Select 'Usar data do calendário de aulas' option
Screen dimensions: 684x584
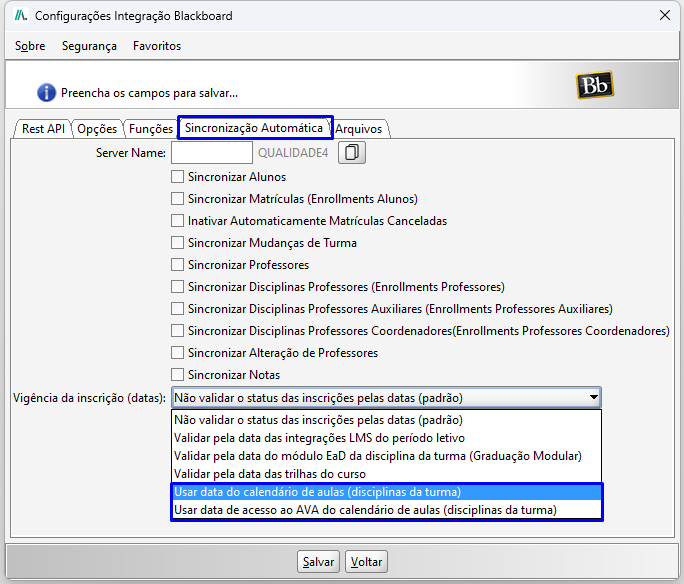(386, 492)
